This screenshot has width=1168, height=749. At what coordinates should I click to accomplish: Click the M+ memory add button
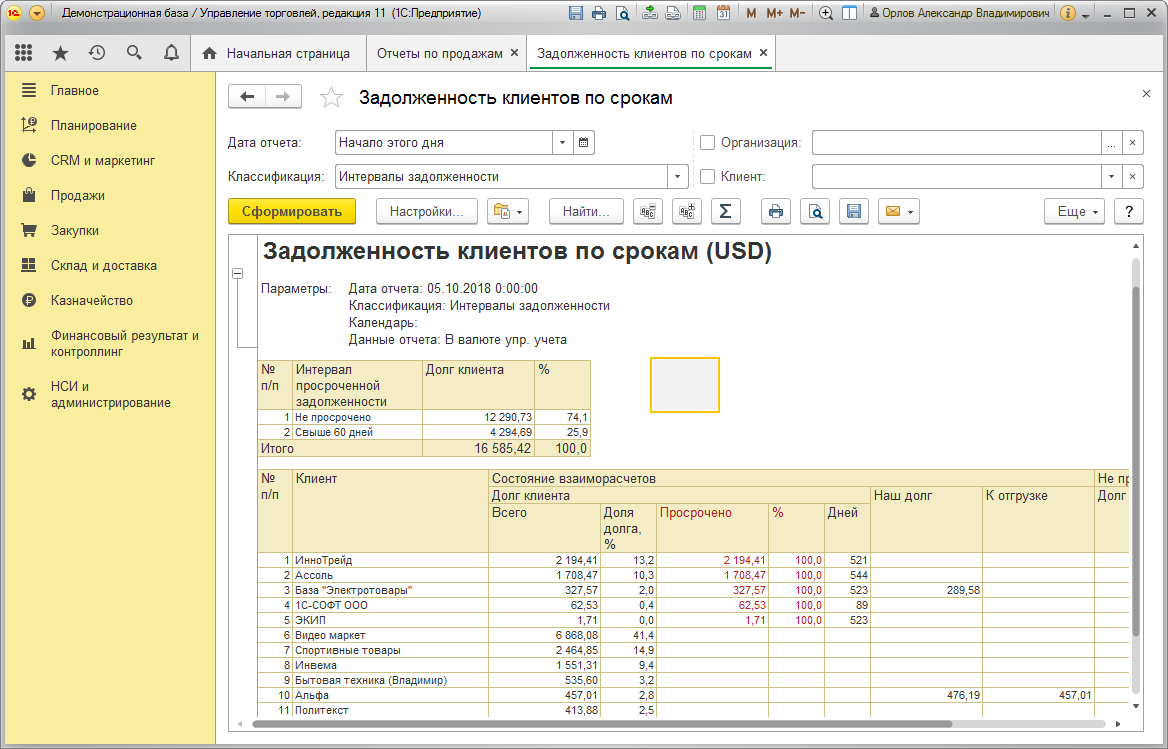(x=774, y=13)
